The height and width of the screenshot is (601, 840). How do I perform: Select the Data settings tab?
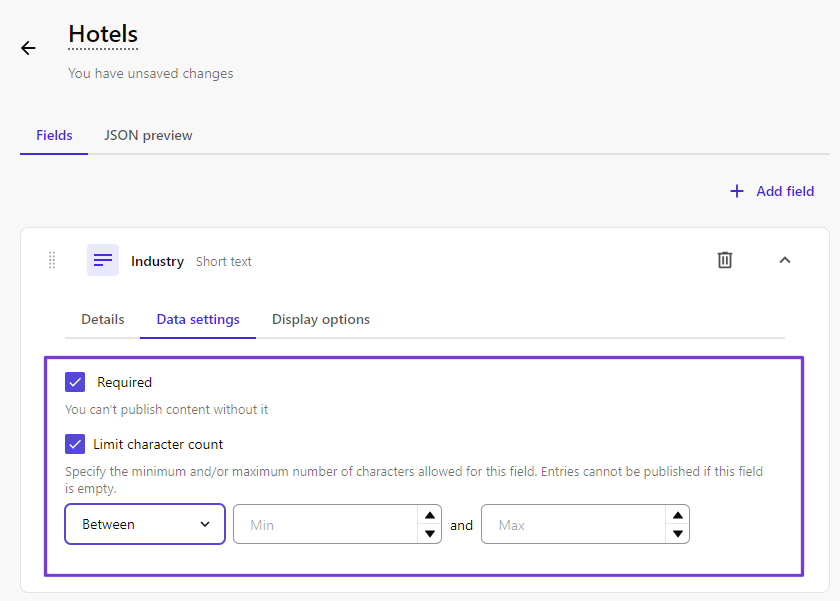tap(198, 319)
